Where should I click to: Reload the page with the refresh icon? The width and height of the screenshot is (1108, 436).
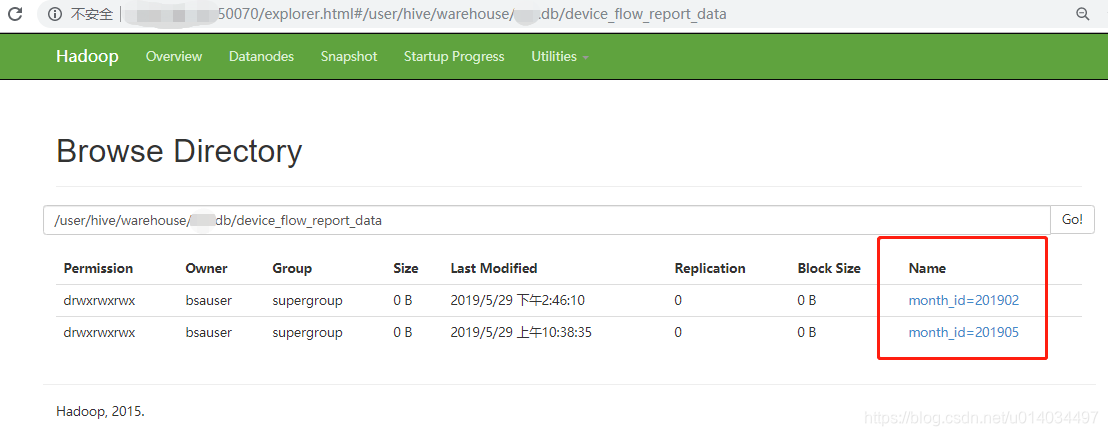tap(14, 13)
